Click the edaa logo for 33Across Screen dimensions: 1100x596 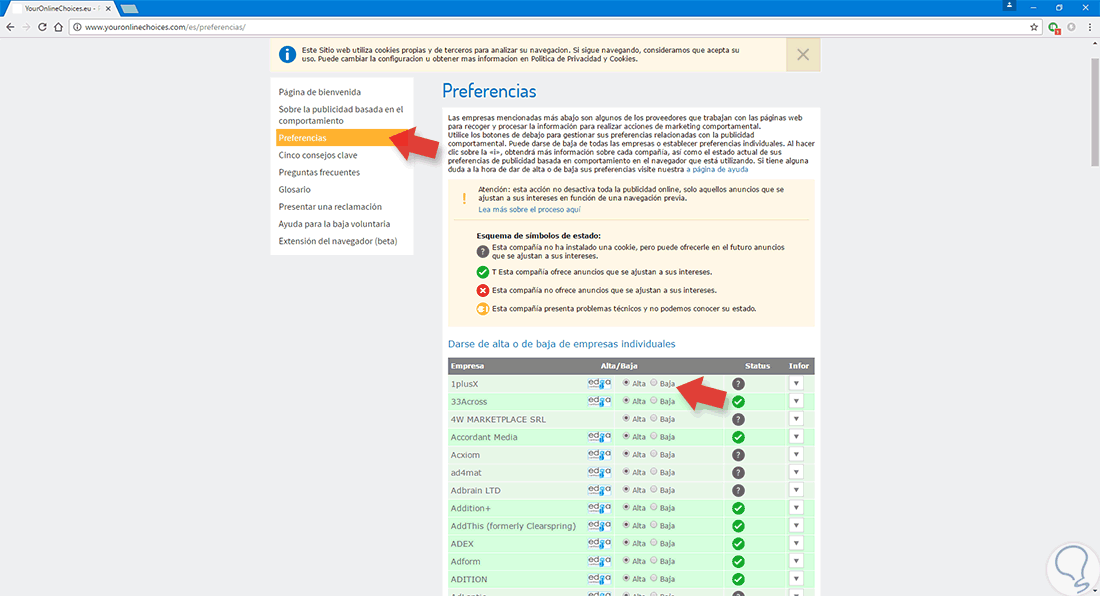pyautogui.click(x=599, y=401)
